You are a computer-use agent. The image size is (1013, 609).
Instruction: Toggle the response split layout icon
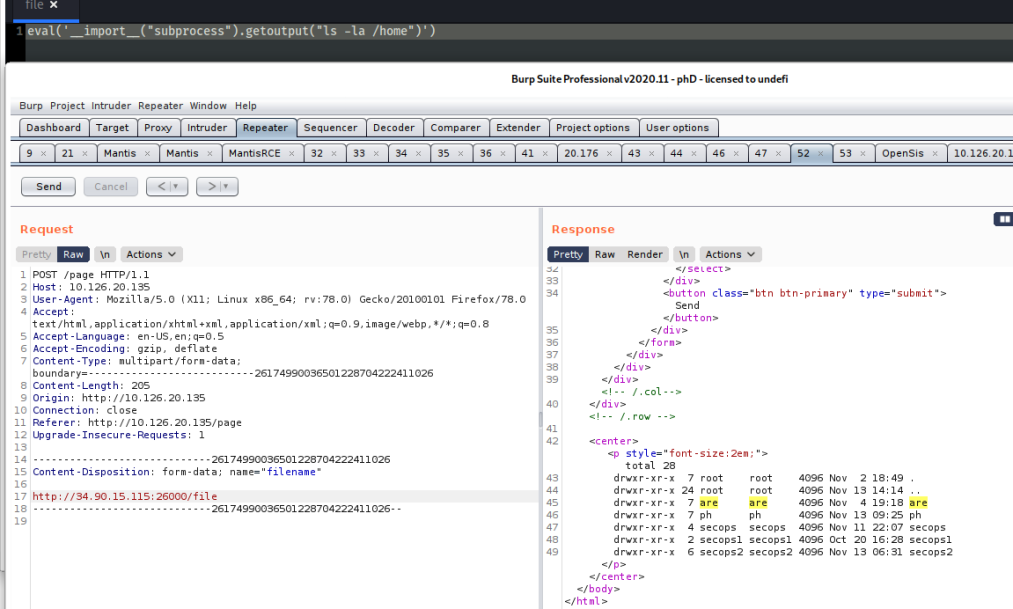click(1003, 220)
